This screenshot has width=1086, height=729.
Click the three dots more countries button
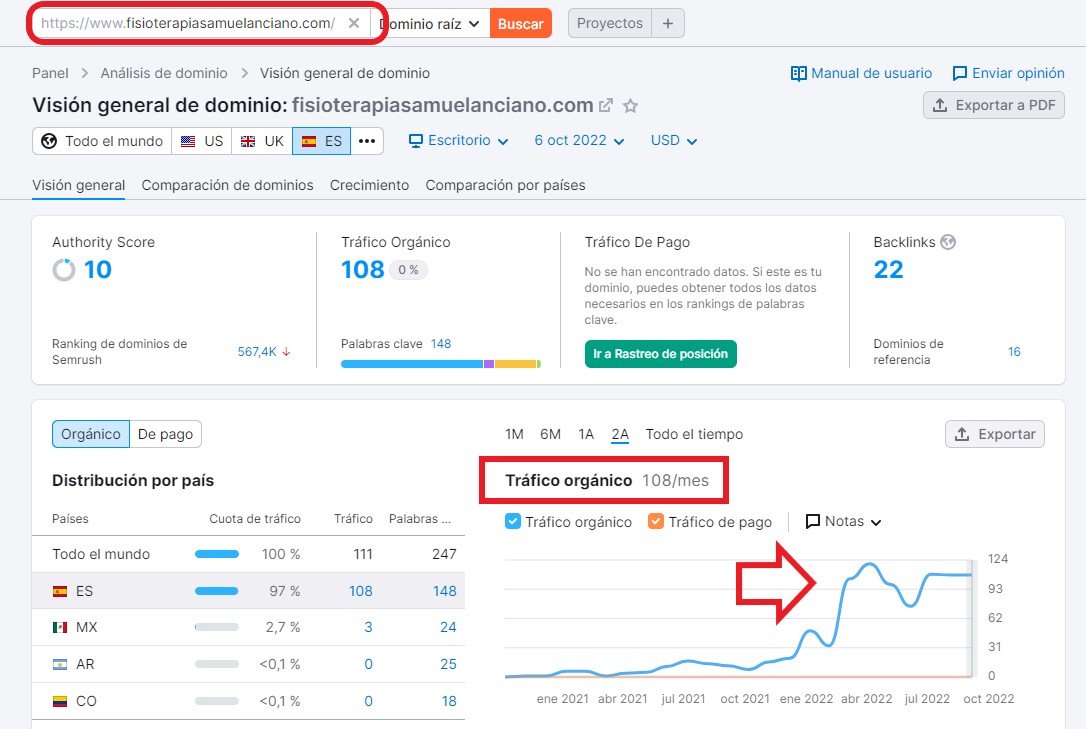[367, 141]
